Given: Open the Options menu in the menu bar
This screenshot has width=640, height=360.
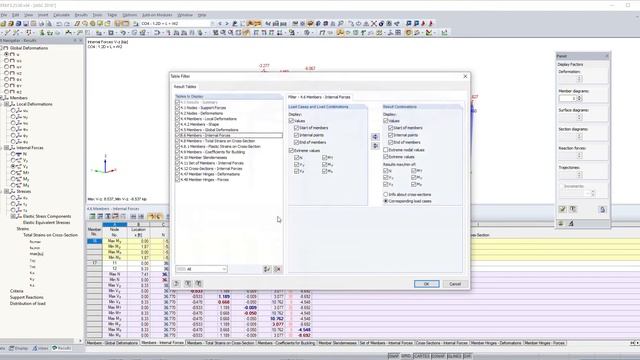Looking at the screenshot, I should (129, 15).
